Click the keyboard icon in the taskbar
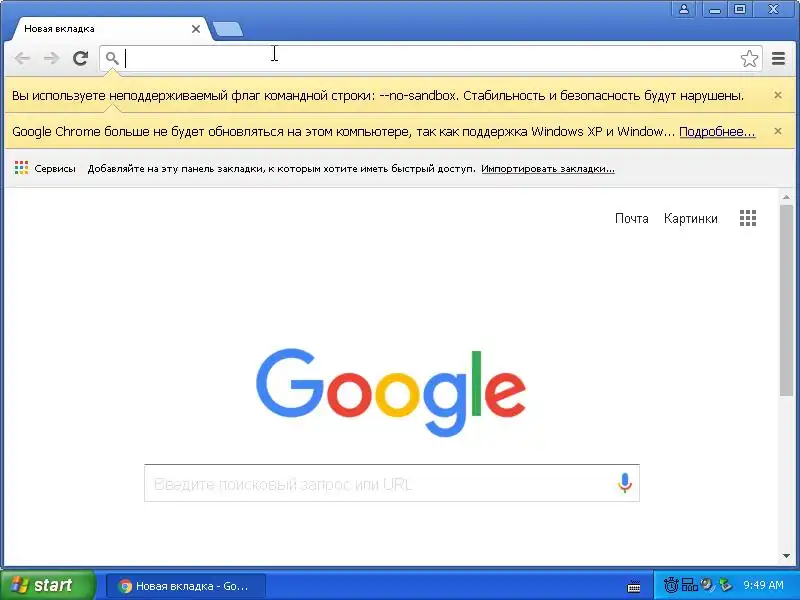The image size is (800, 600). coord(634,586)
